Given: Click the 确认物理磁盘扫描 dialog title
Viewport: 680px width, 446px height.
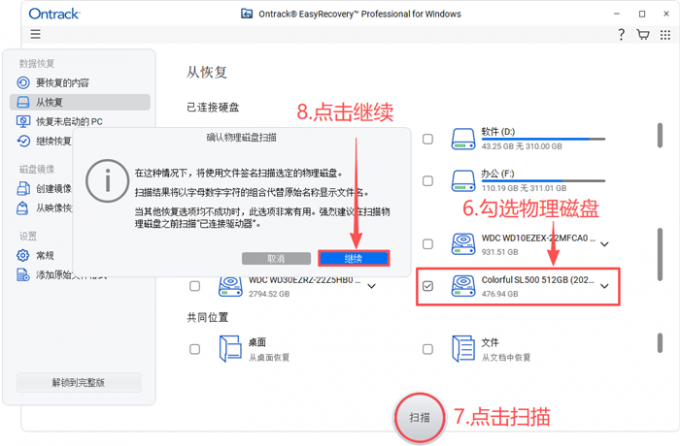Looking at the screenshot, I should (241, 138).
